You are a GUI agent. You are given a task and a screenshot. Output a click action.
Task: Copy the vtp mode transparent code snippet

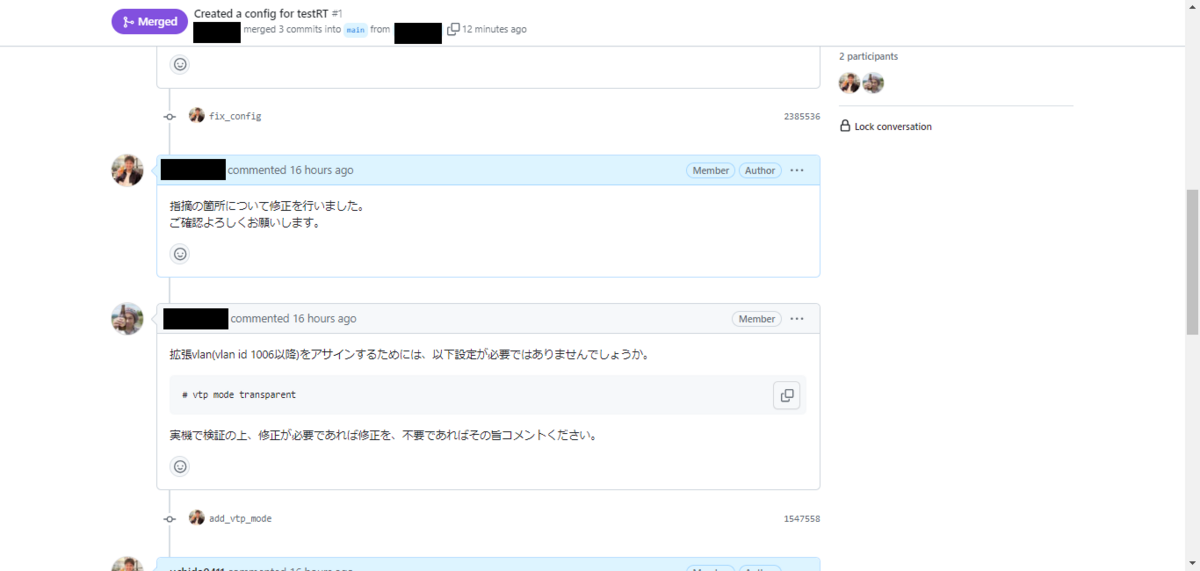point(787,395)
